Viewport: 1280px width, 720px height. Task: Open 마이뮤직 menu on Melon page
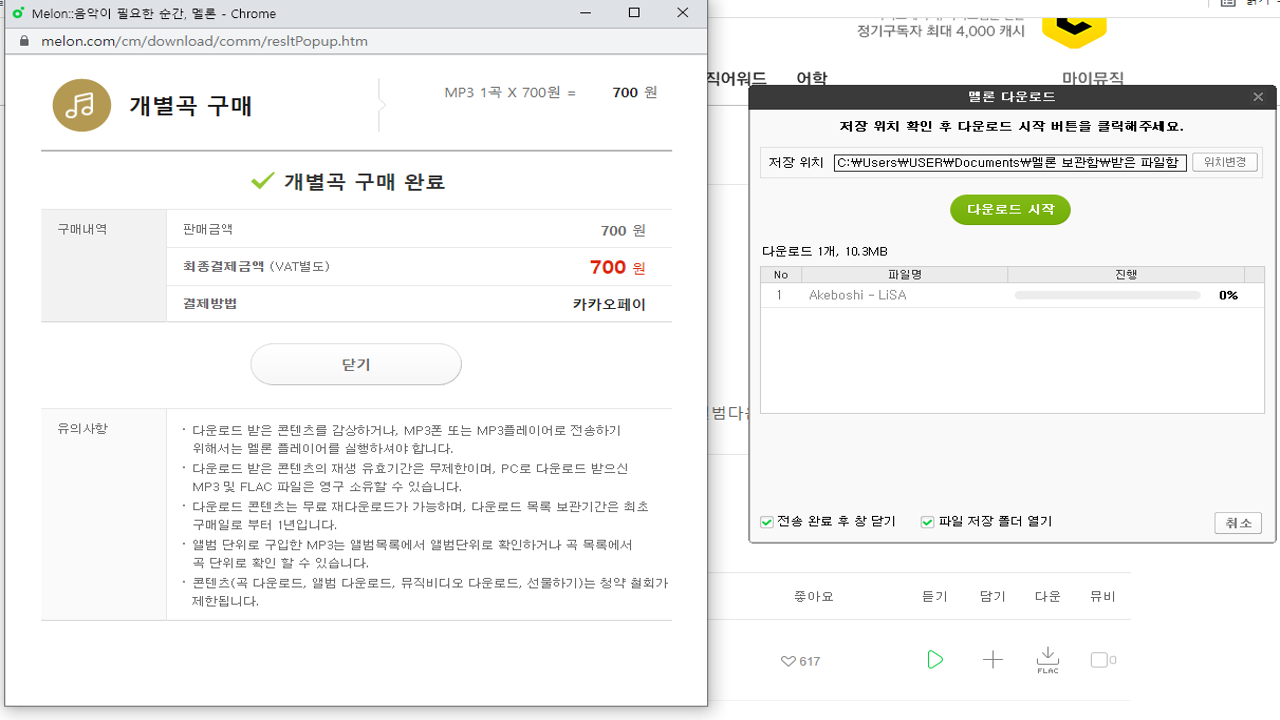[1093, 78]
